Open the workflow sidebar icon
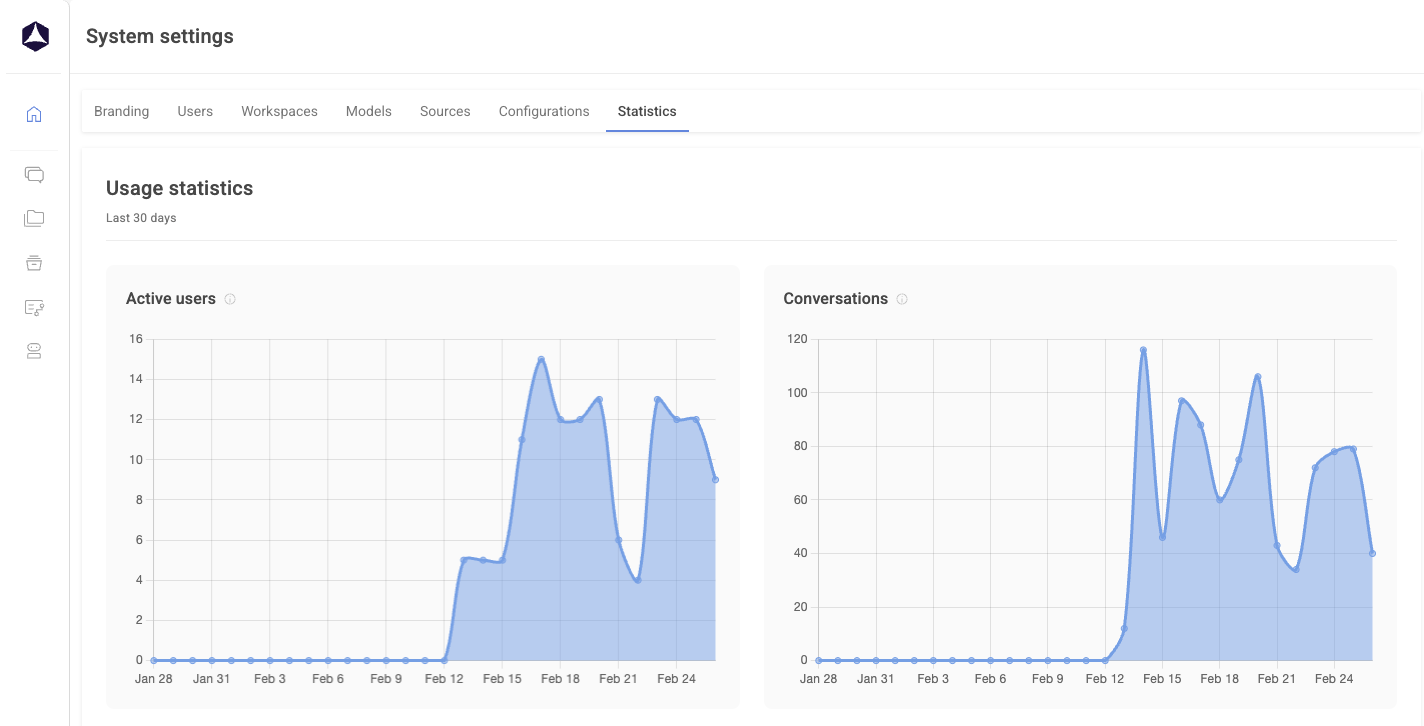This screenshot has width=1424, height=726. [x=34, y=308]
